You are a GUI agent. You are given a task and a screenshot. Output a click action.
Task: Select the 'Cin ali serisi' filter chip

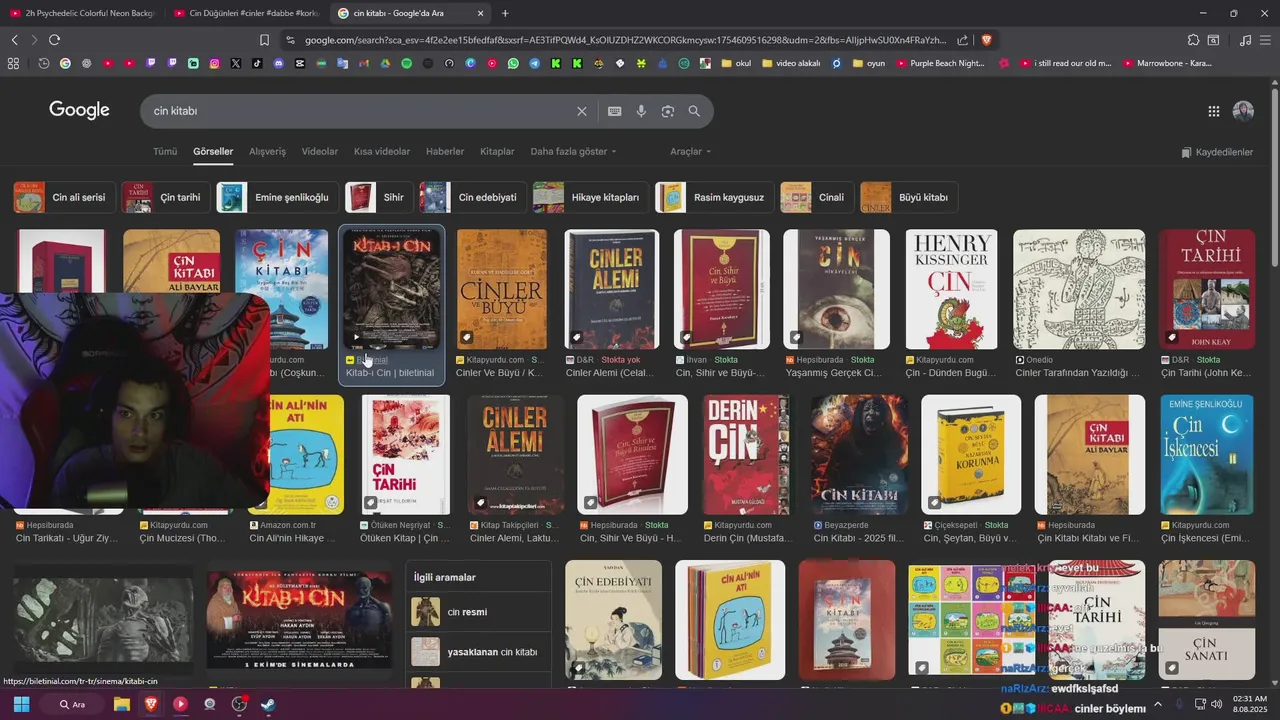point(64,198)
